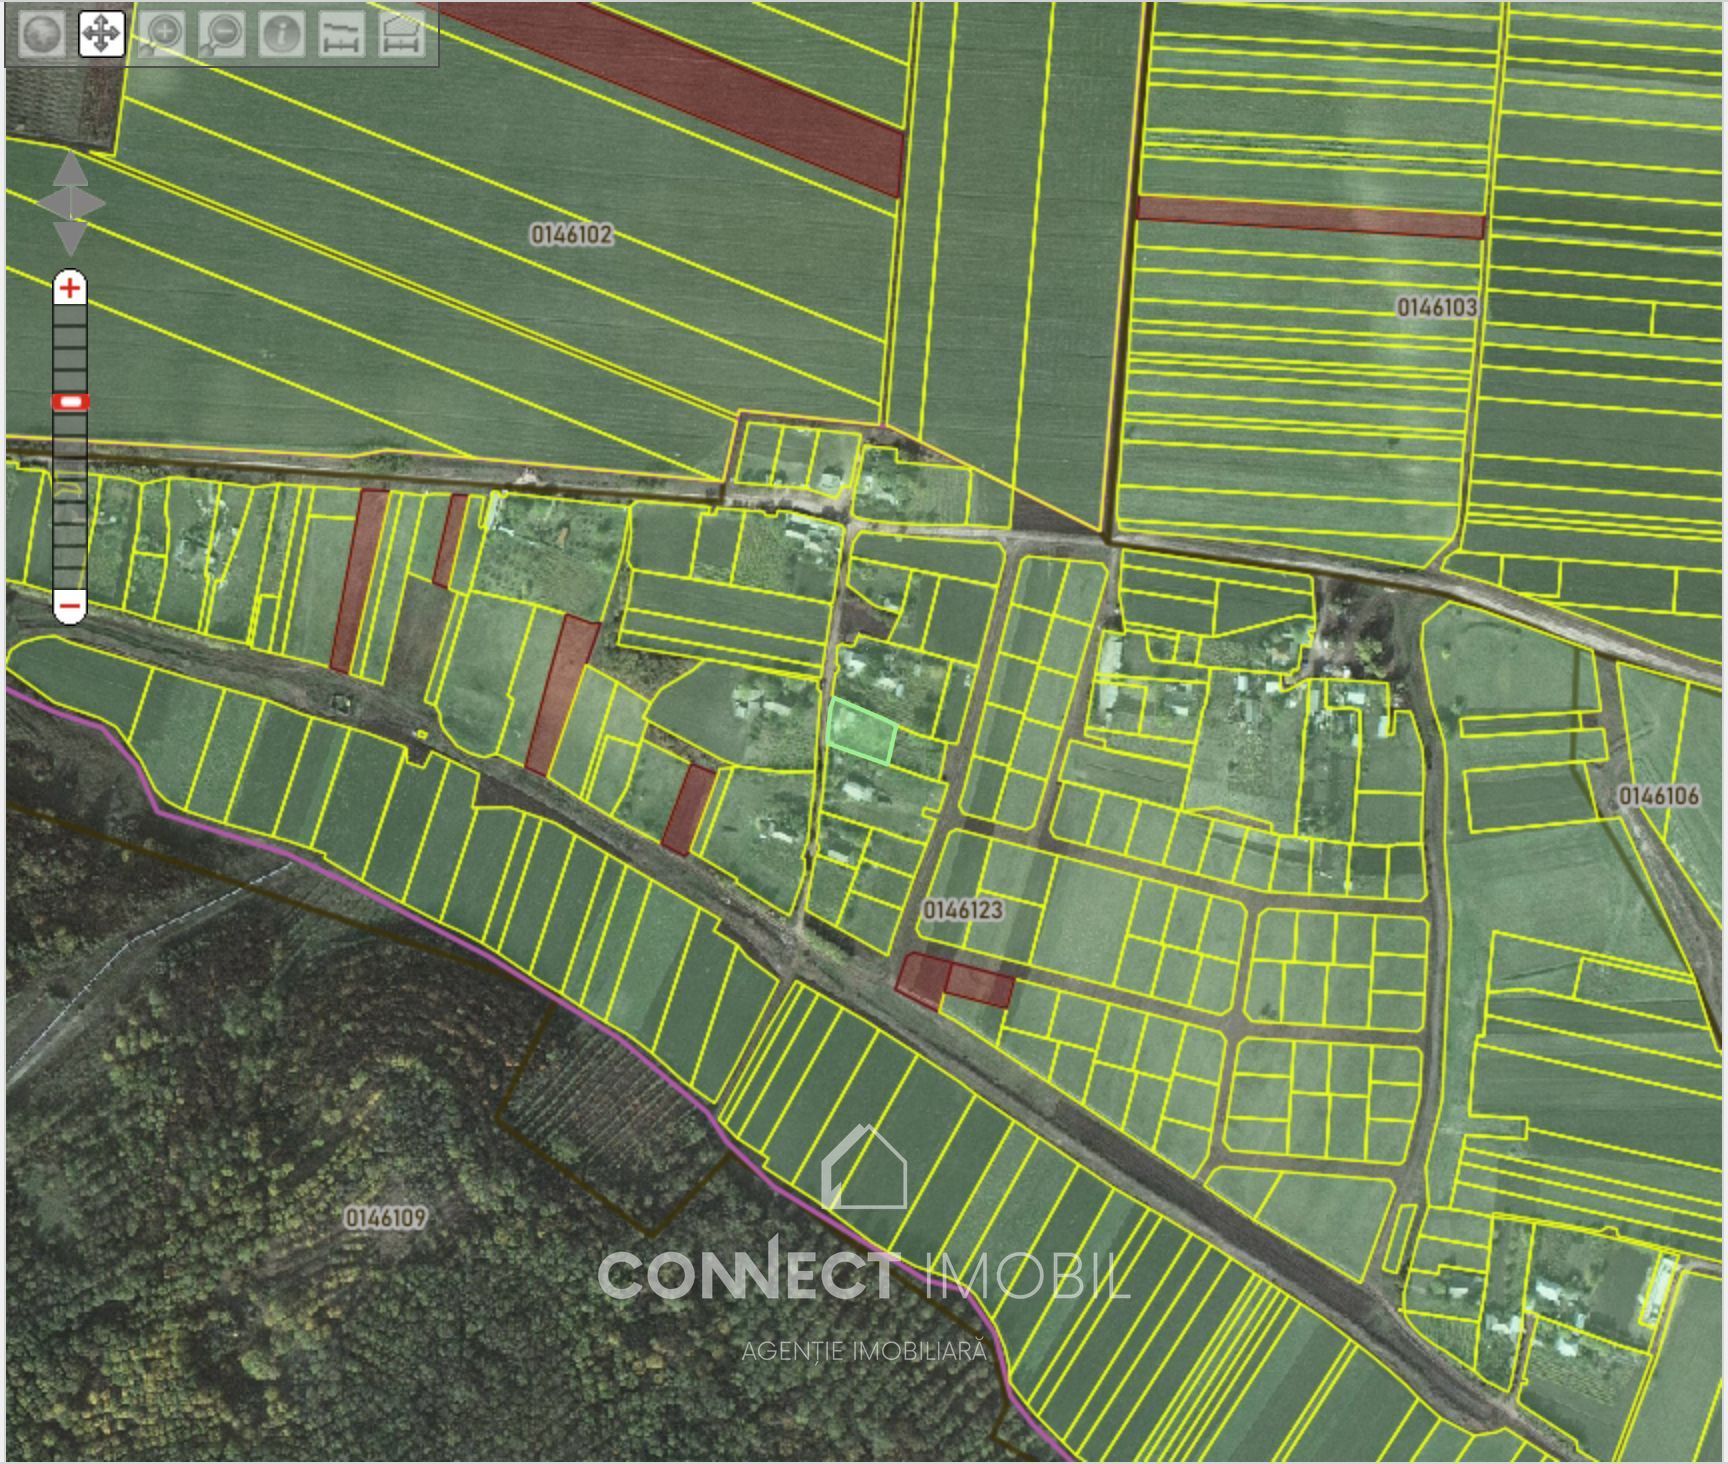Screen dimensions: 1728x1464
Task: Pan the map down with the arrow
Action: tap(70, 238)
